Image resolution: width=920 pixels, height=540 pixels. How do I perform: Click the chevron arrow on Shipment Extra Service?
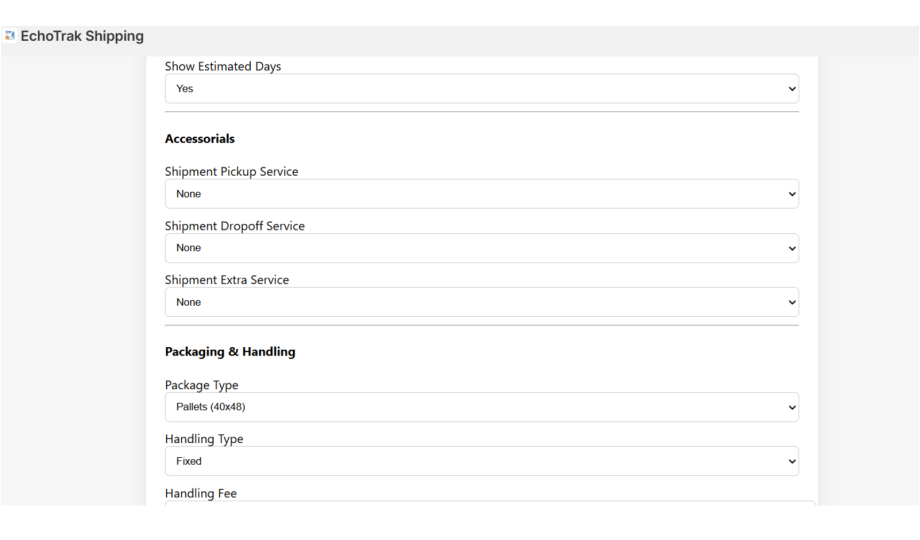tap(792, 302)
